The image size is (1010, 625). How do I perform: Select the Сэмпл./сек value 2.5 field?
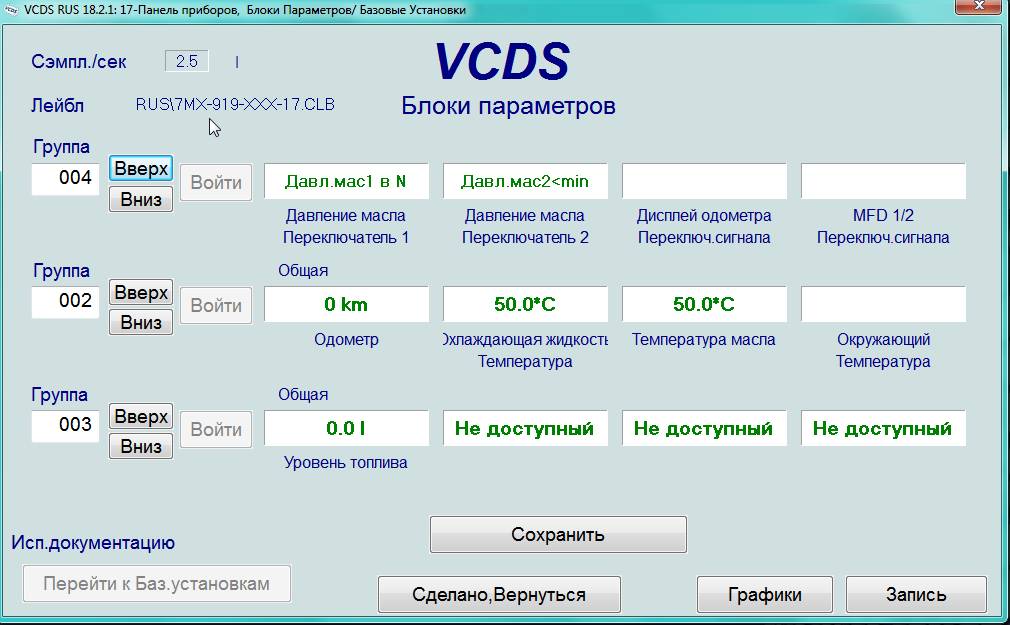[x=187, y=61]
